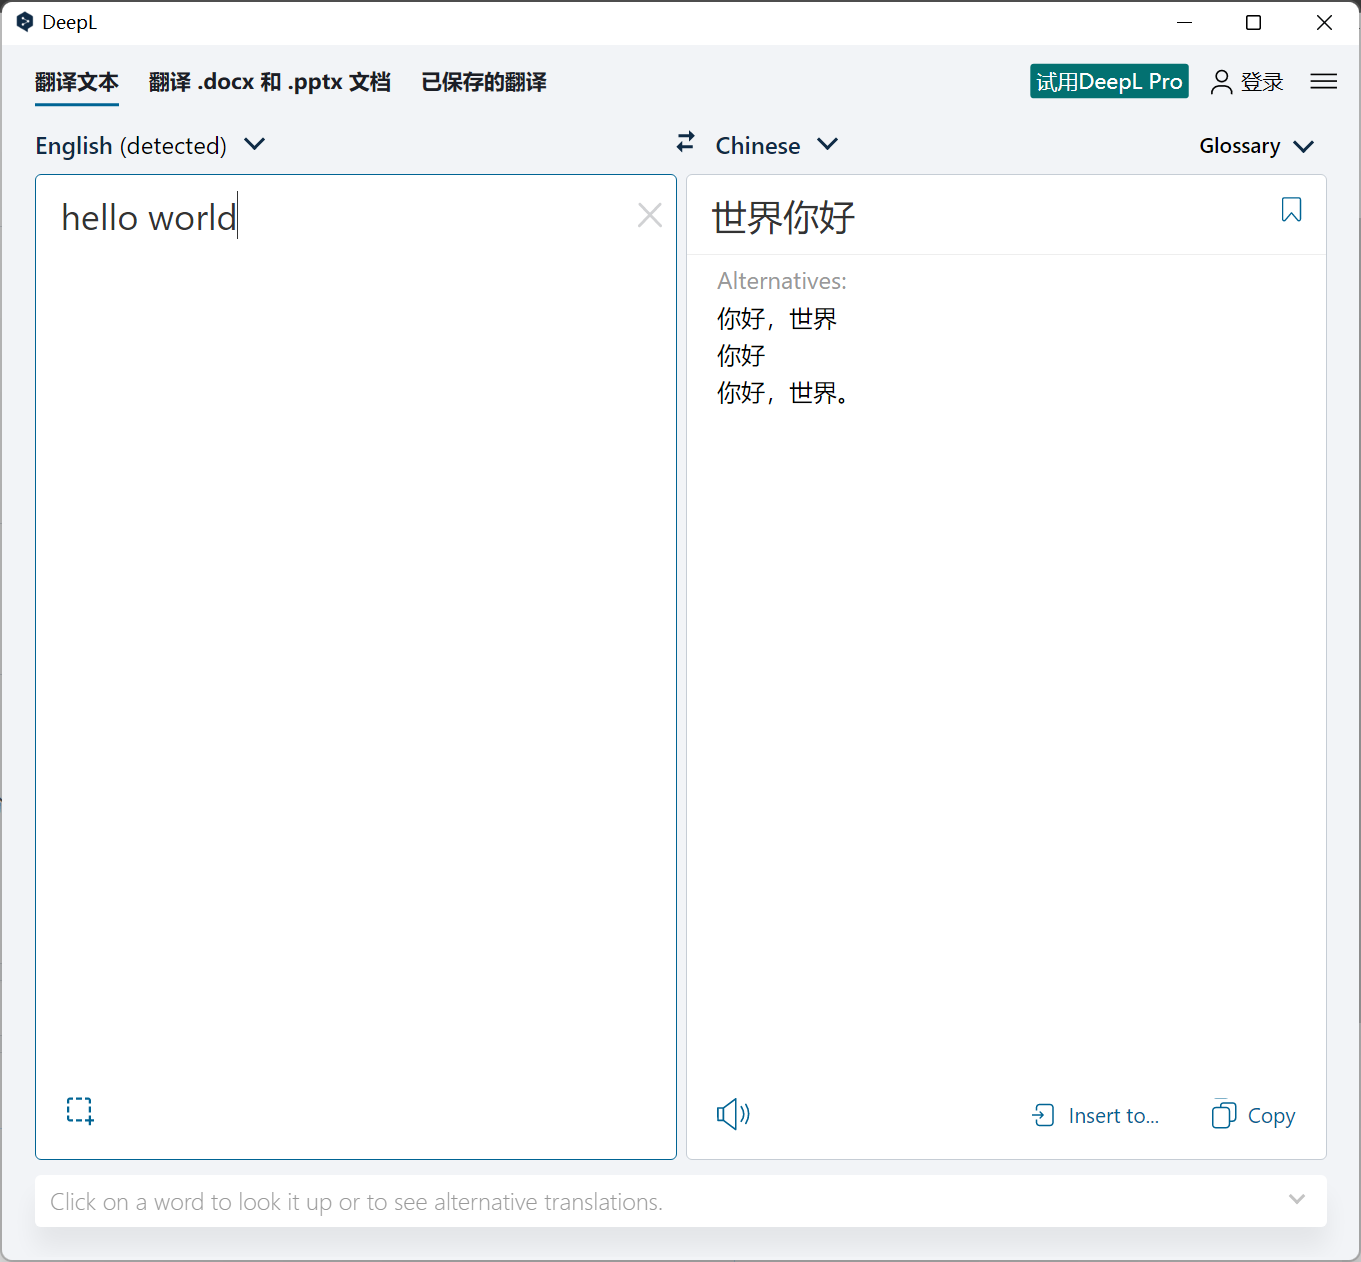Click the 试用DeepL Pro button

click(x=1109, y=81)
